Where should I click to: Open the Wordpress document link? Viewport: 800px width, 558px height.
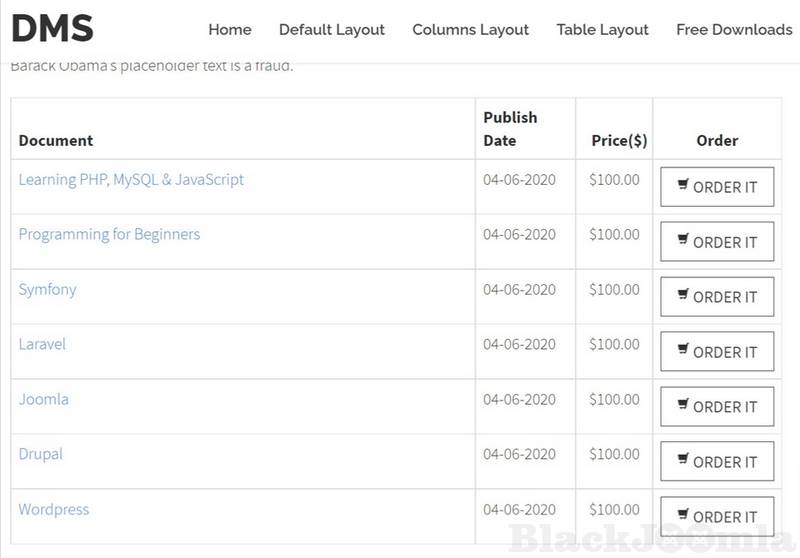coord(54,509)
